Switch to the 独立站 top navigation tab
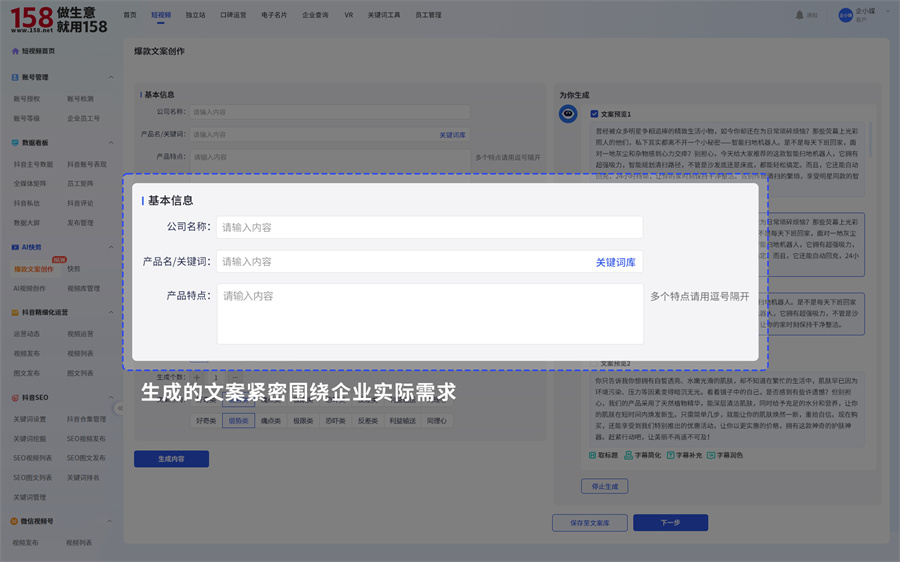Screen dimensions: 900x562 coord(195,16)
